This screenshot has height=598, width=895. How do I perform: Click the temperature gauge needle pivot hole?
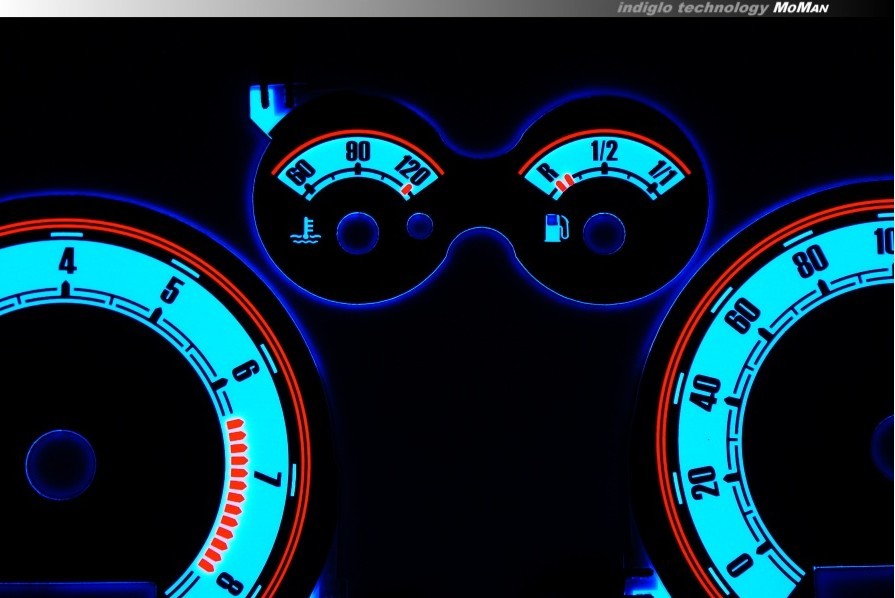point(358,233)
